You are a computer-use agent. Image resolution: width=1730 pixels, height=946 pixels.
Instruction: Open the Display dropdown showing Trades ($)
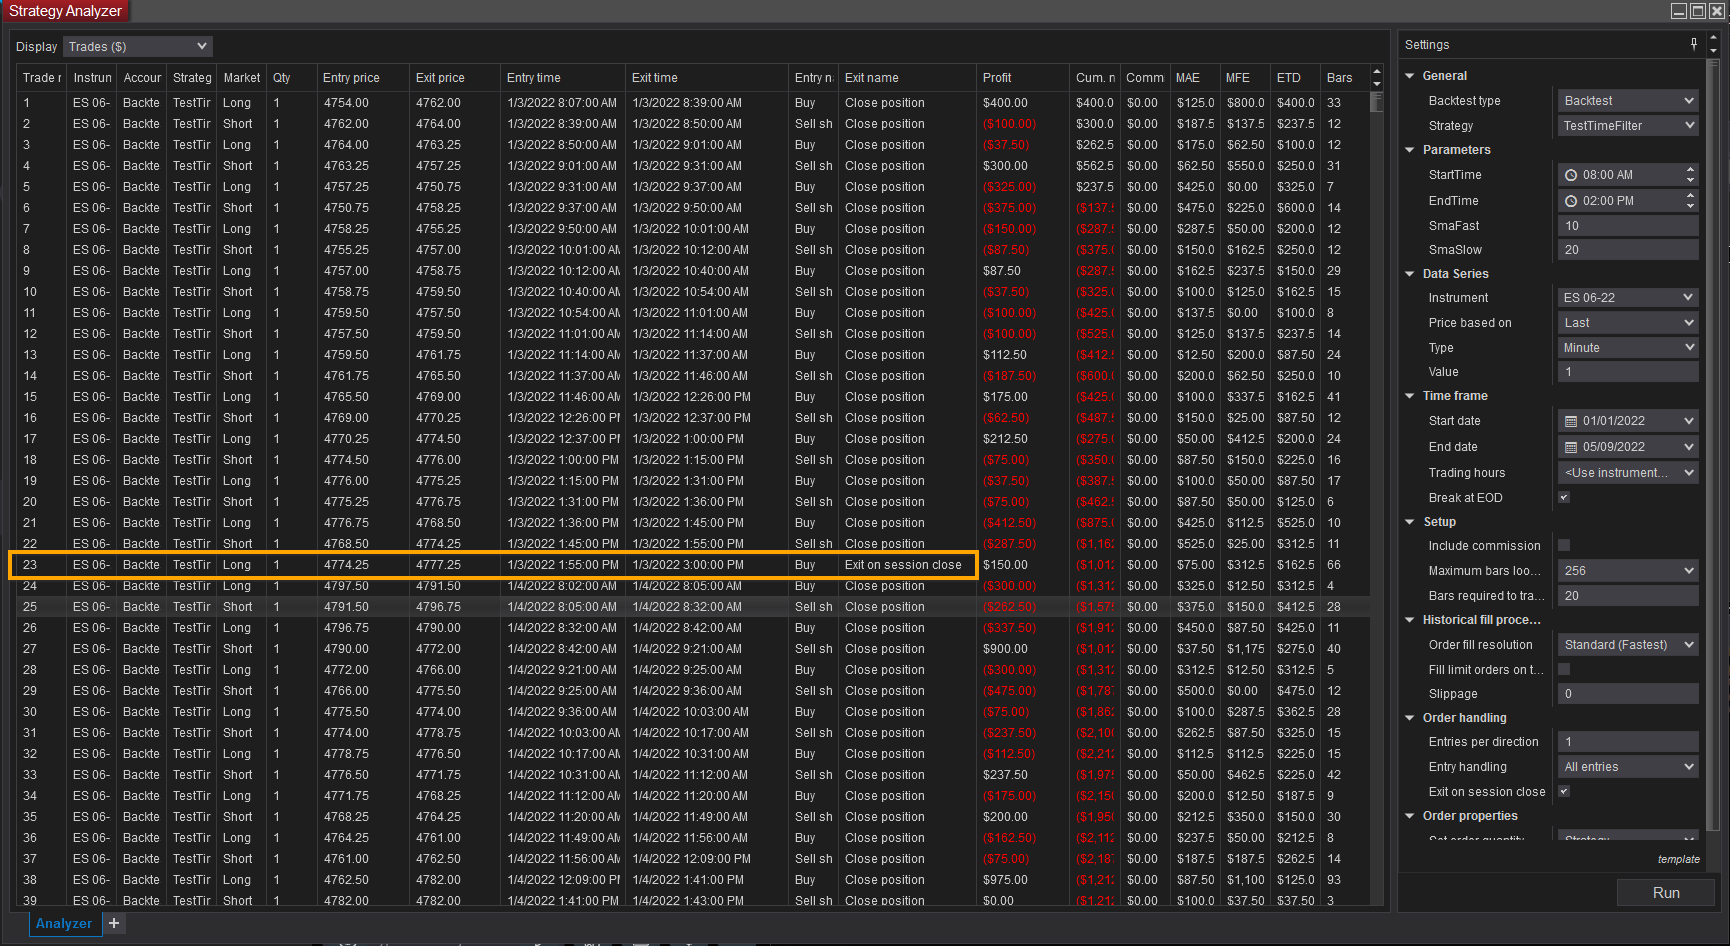coord(138,46)
